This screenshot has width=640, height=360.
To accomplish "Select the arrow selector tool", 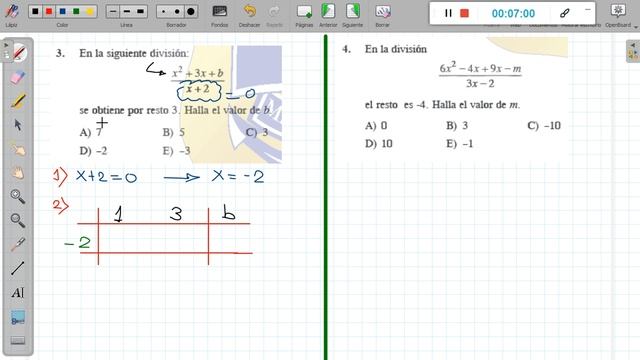I will 18,125.
